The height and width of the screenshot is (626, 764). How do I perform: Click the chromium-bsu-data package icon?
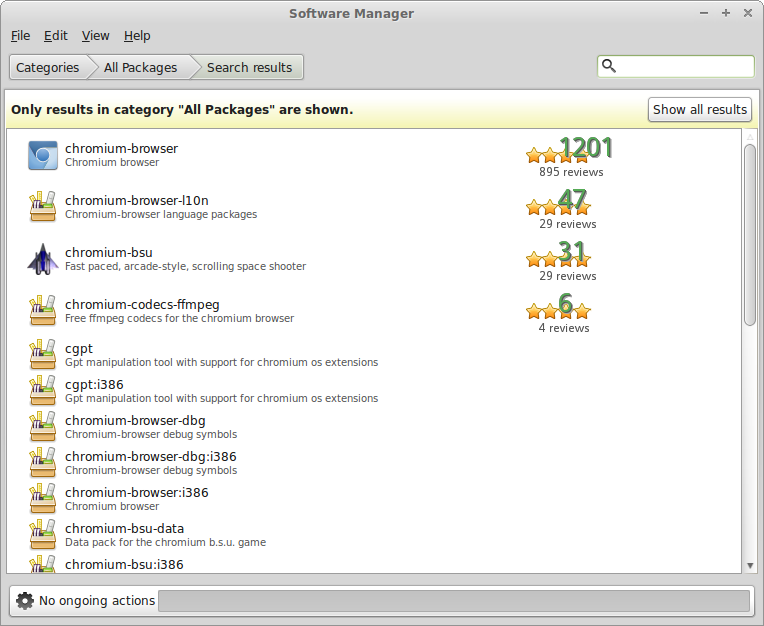pyautogui.click(x=43, y=535)
